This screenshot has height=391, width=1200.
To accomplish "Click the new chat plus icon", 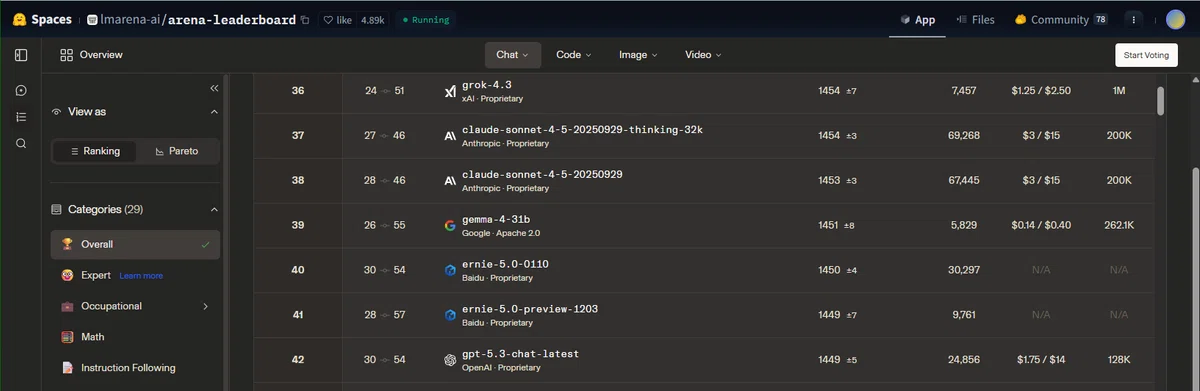I will [21, 90].
